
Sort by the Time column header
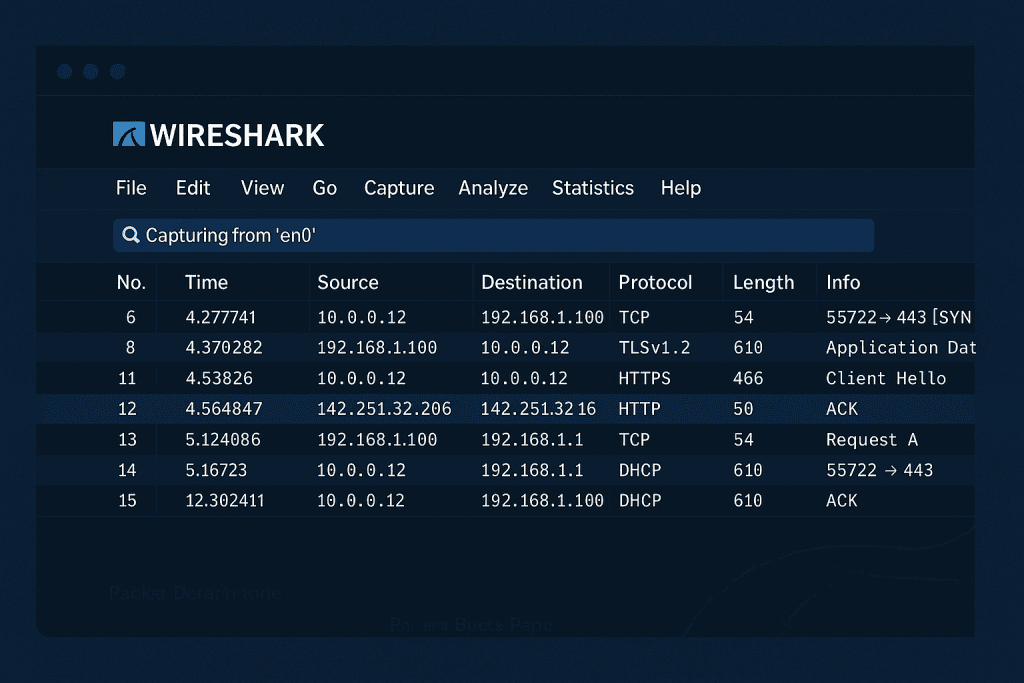tap(206, 282)
